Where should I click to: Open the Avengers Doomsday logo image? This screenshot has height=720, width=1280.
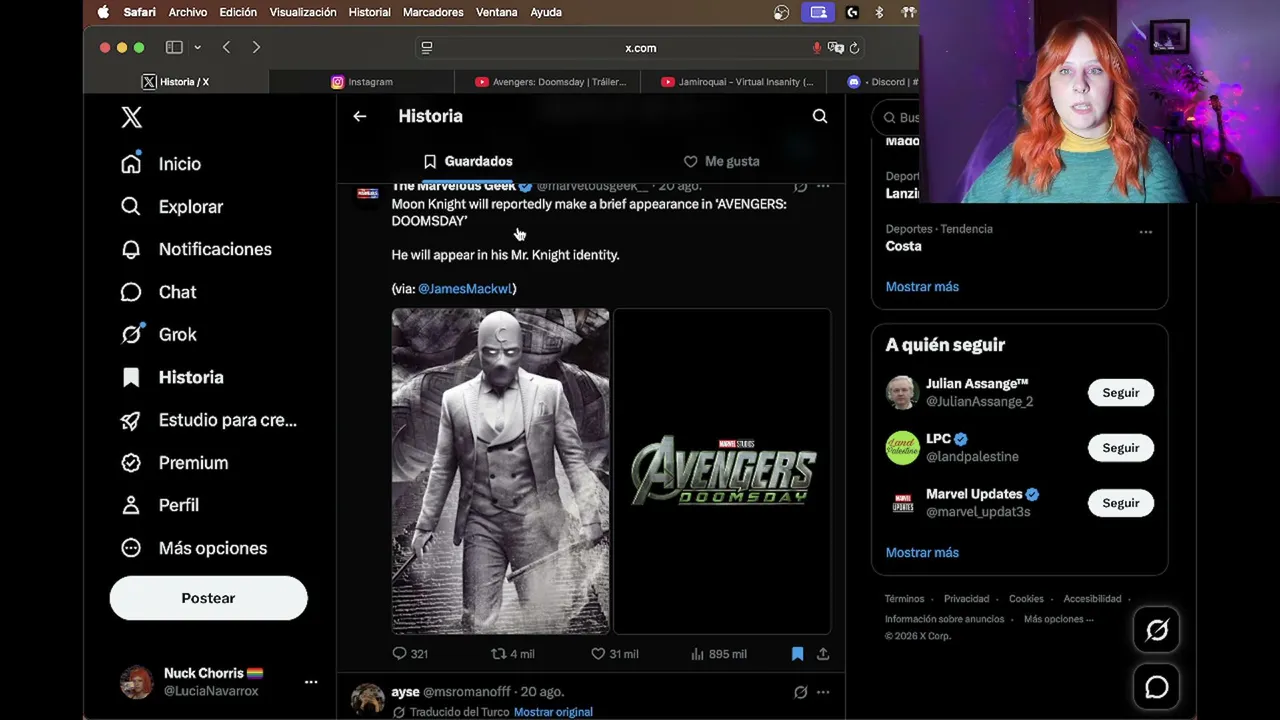point(722,471)
